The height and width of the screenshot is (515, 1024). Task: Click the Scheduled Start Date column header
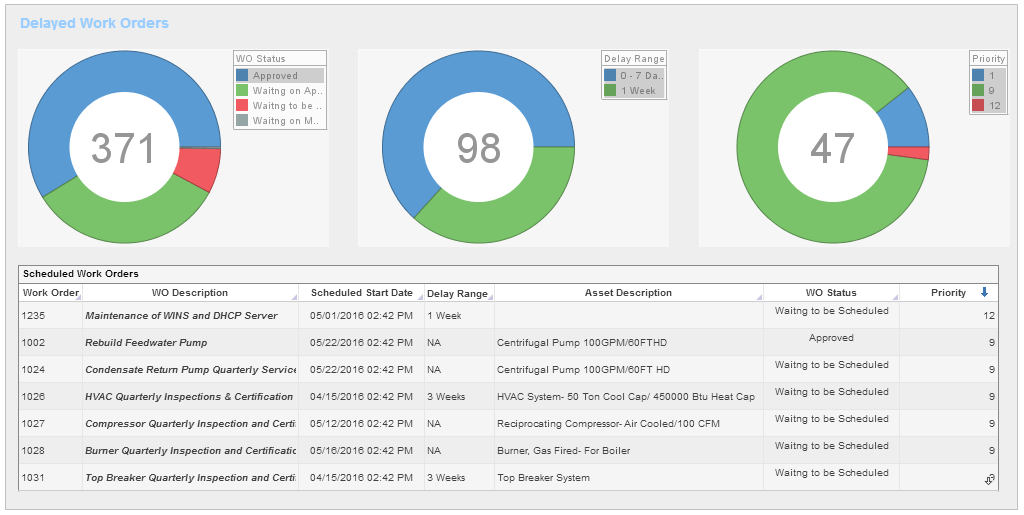click(x=362, y=292)
